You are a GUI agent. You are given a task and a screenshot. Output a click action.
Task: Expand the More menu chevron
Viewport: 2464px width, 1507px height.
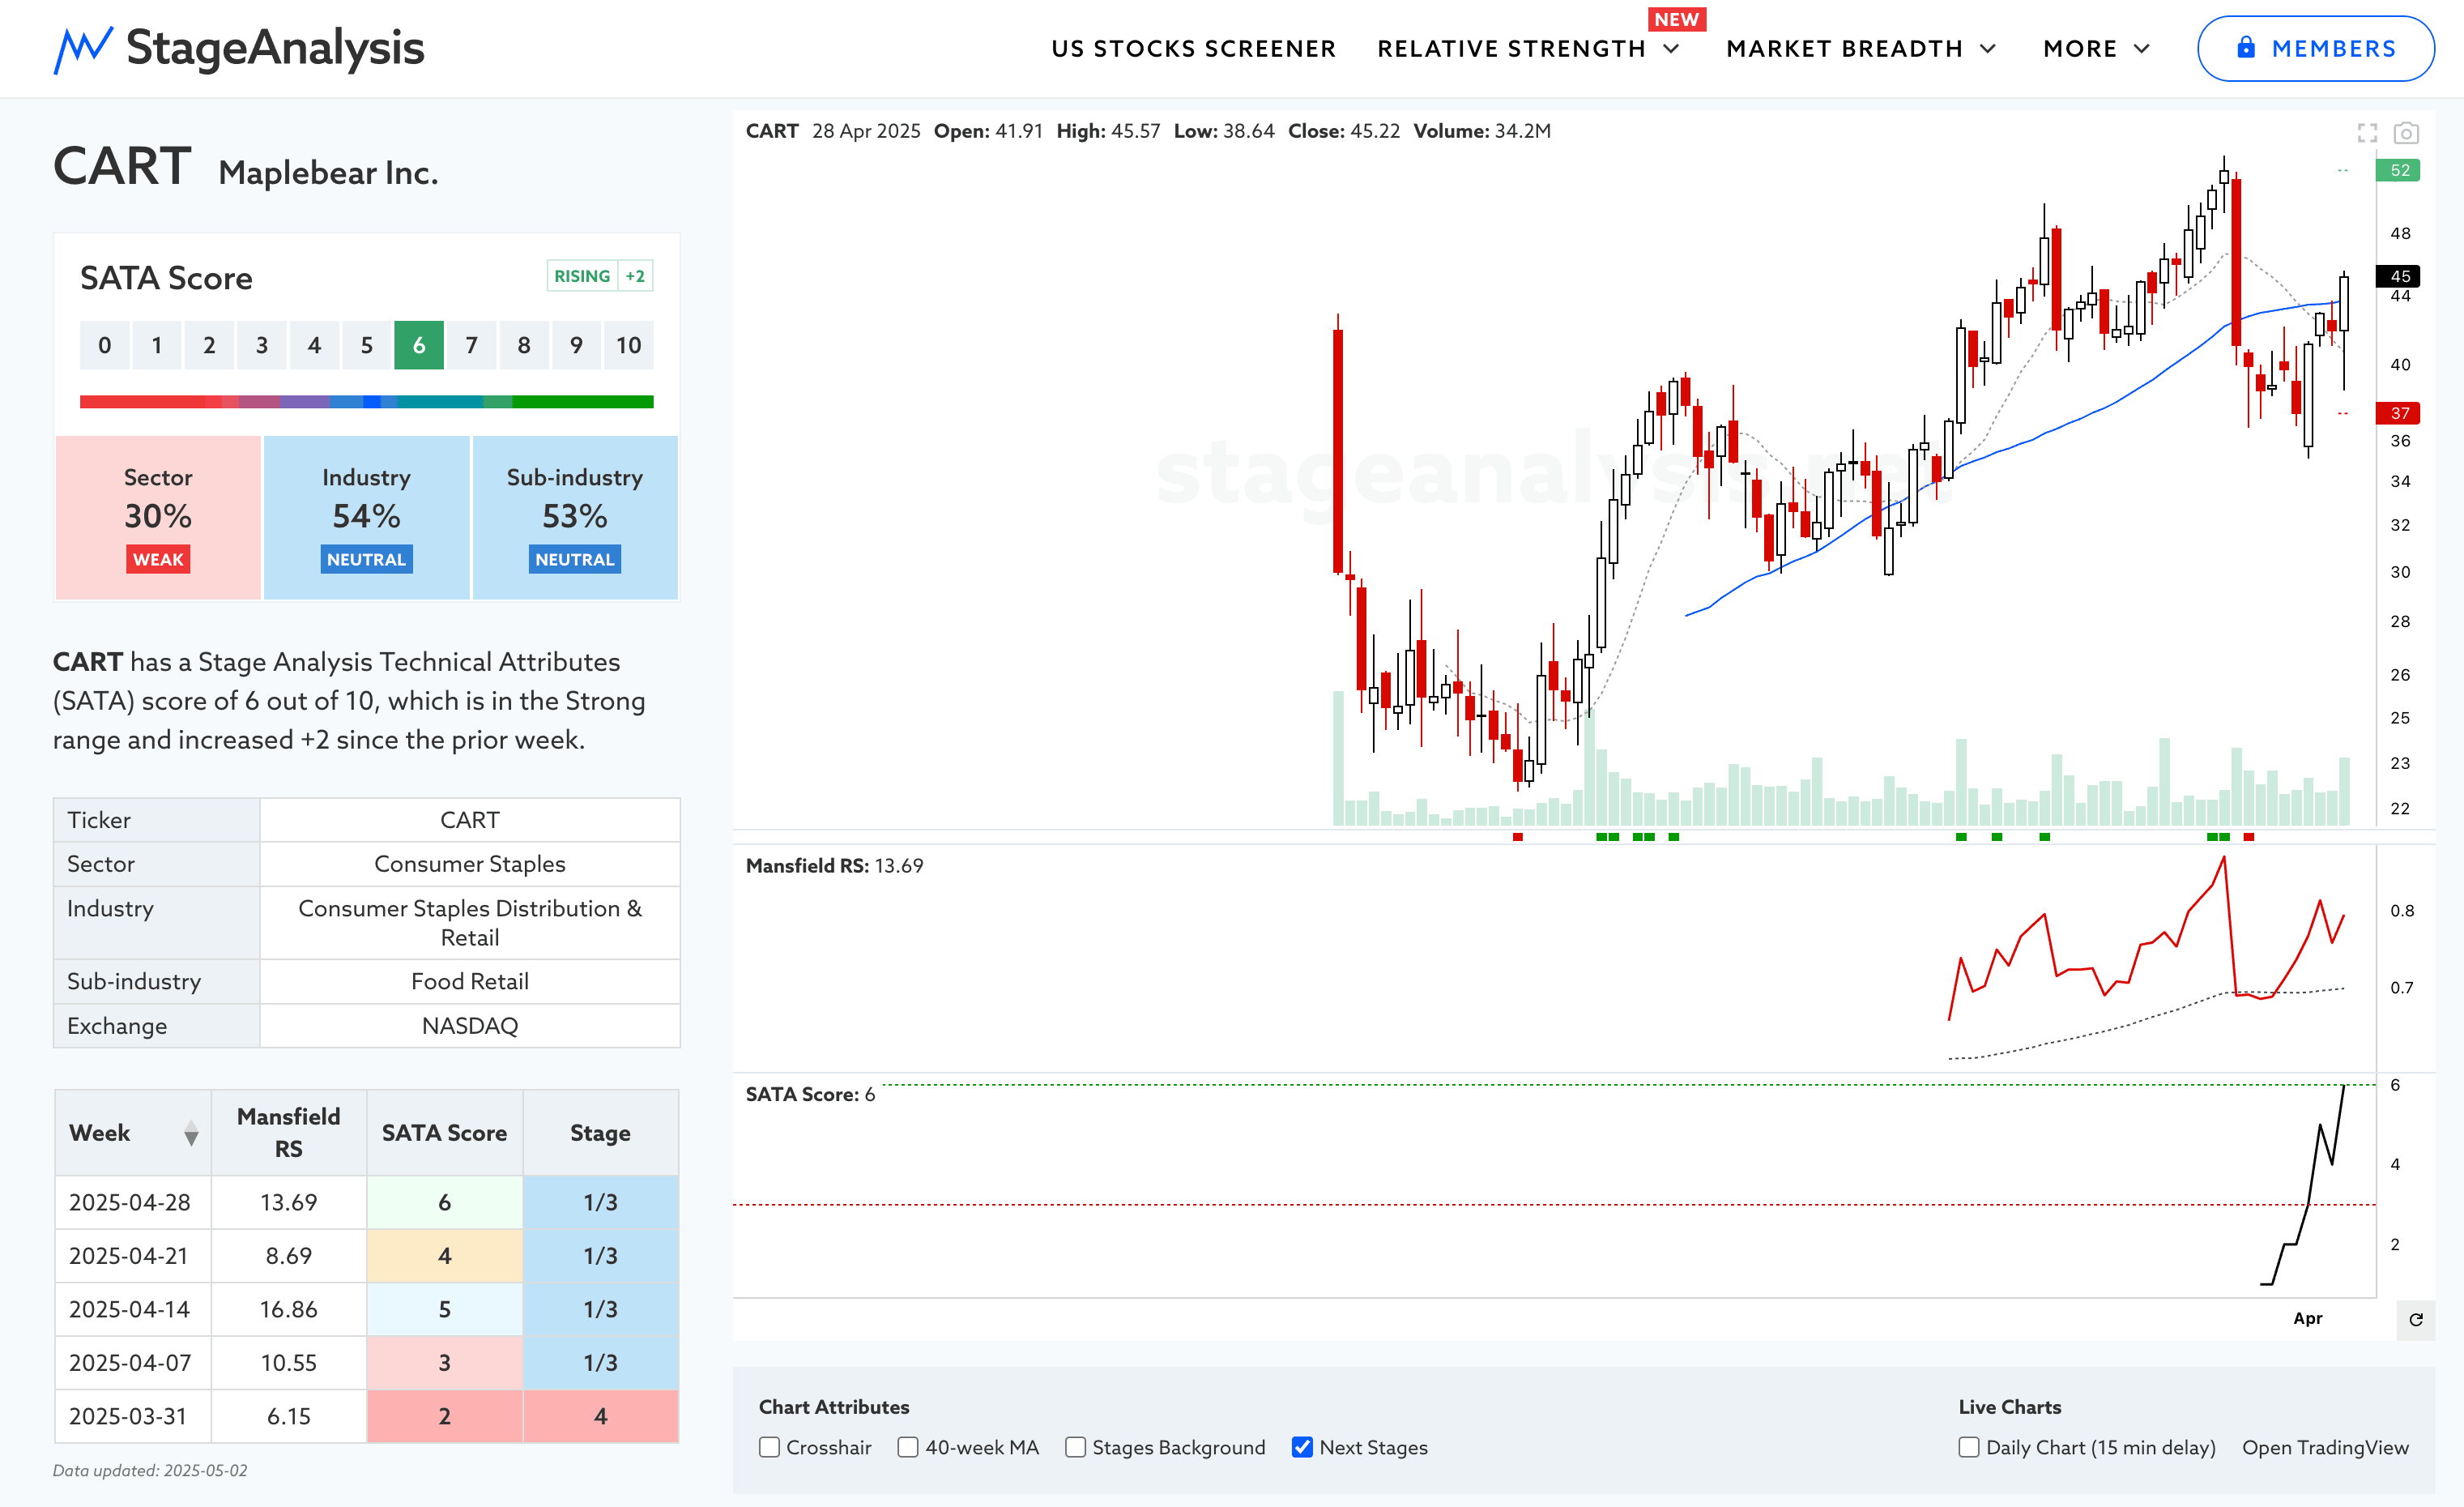point(2141,49)
